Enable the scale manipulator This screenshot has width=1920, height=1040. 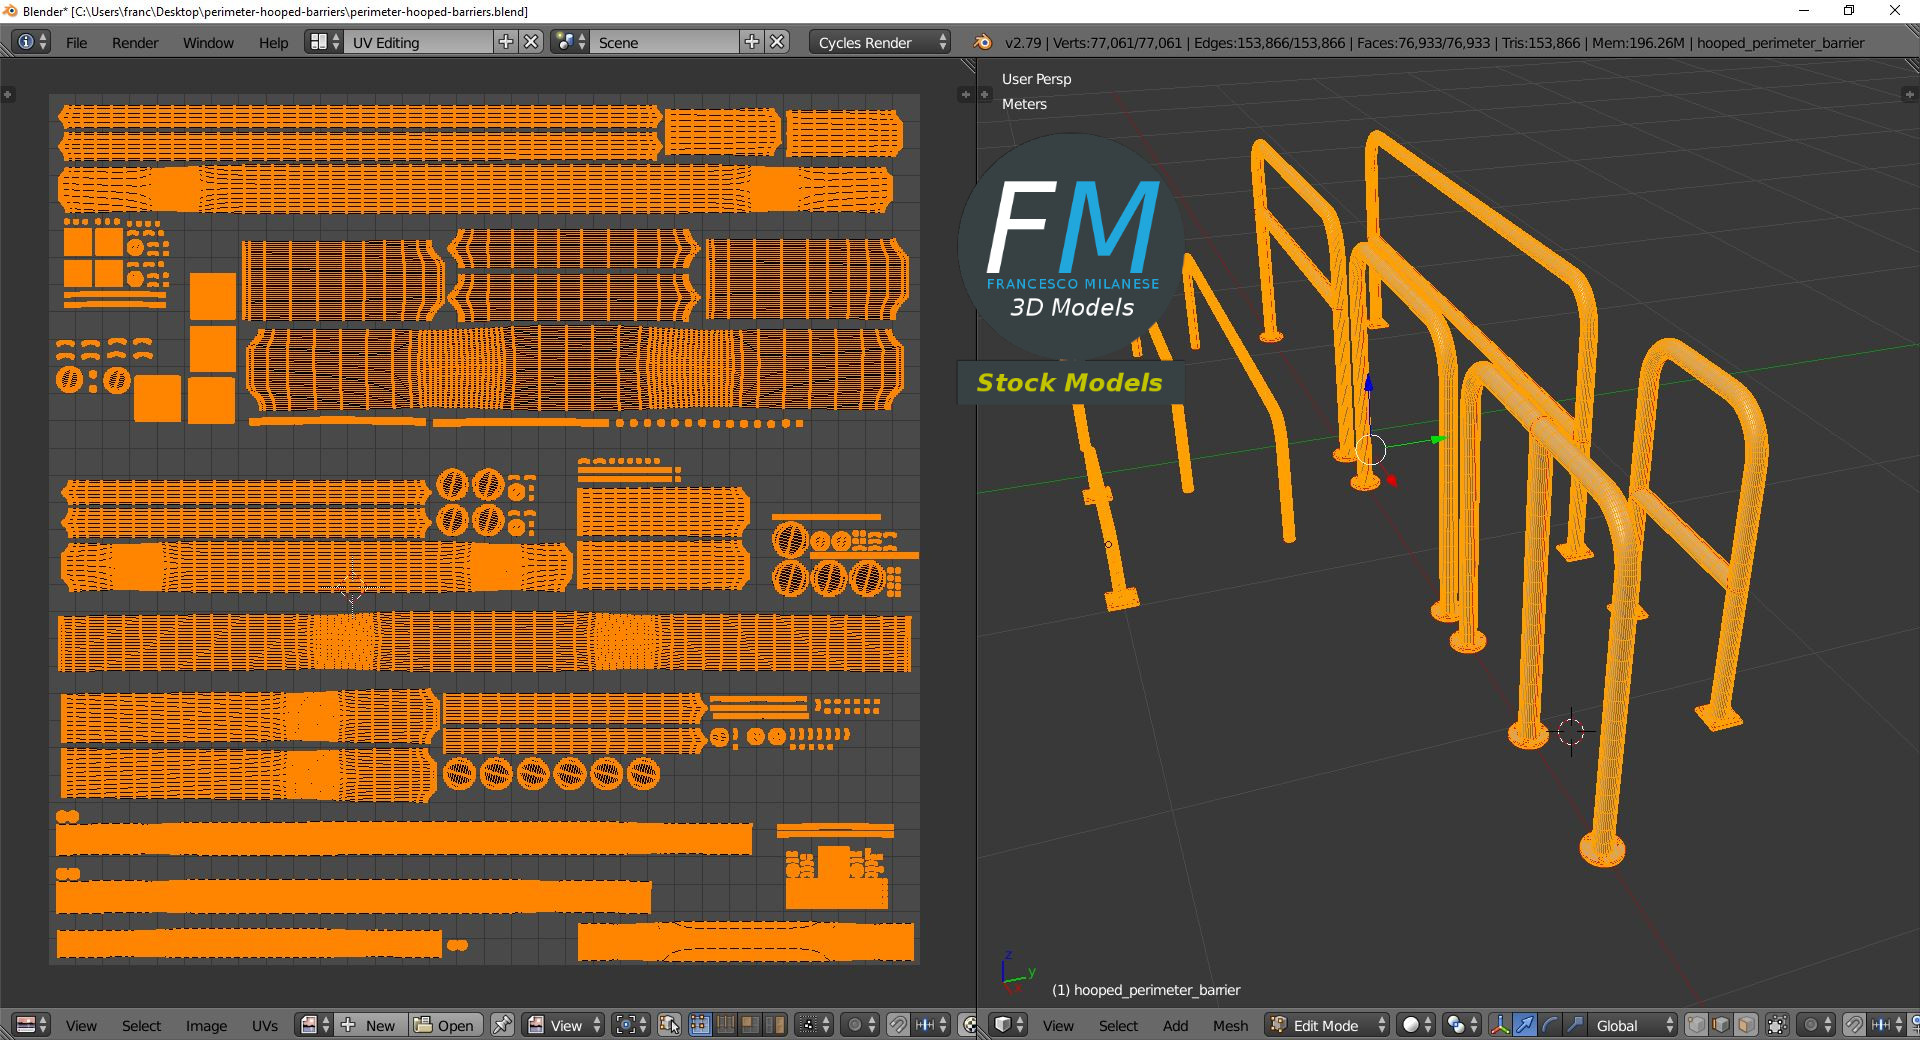click(1575, 1025)
